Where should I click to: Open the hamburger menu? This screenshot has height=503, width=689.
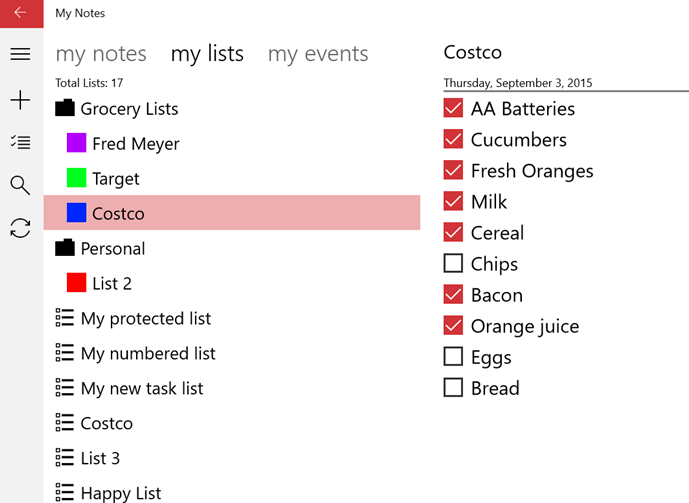point(20,54)
